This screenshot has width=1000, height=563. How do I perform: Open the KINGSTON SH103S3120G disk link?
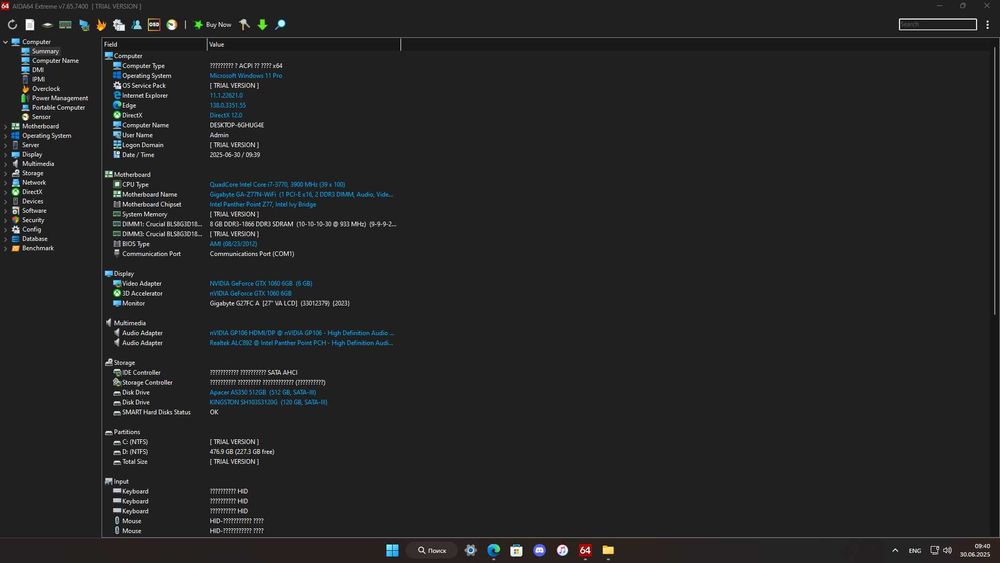pyautogui.click(x=268, y=402)
